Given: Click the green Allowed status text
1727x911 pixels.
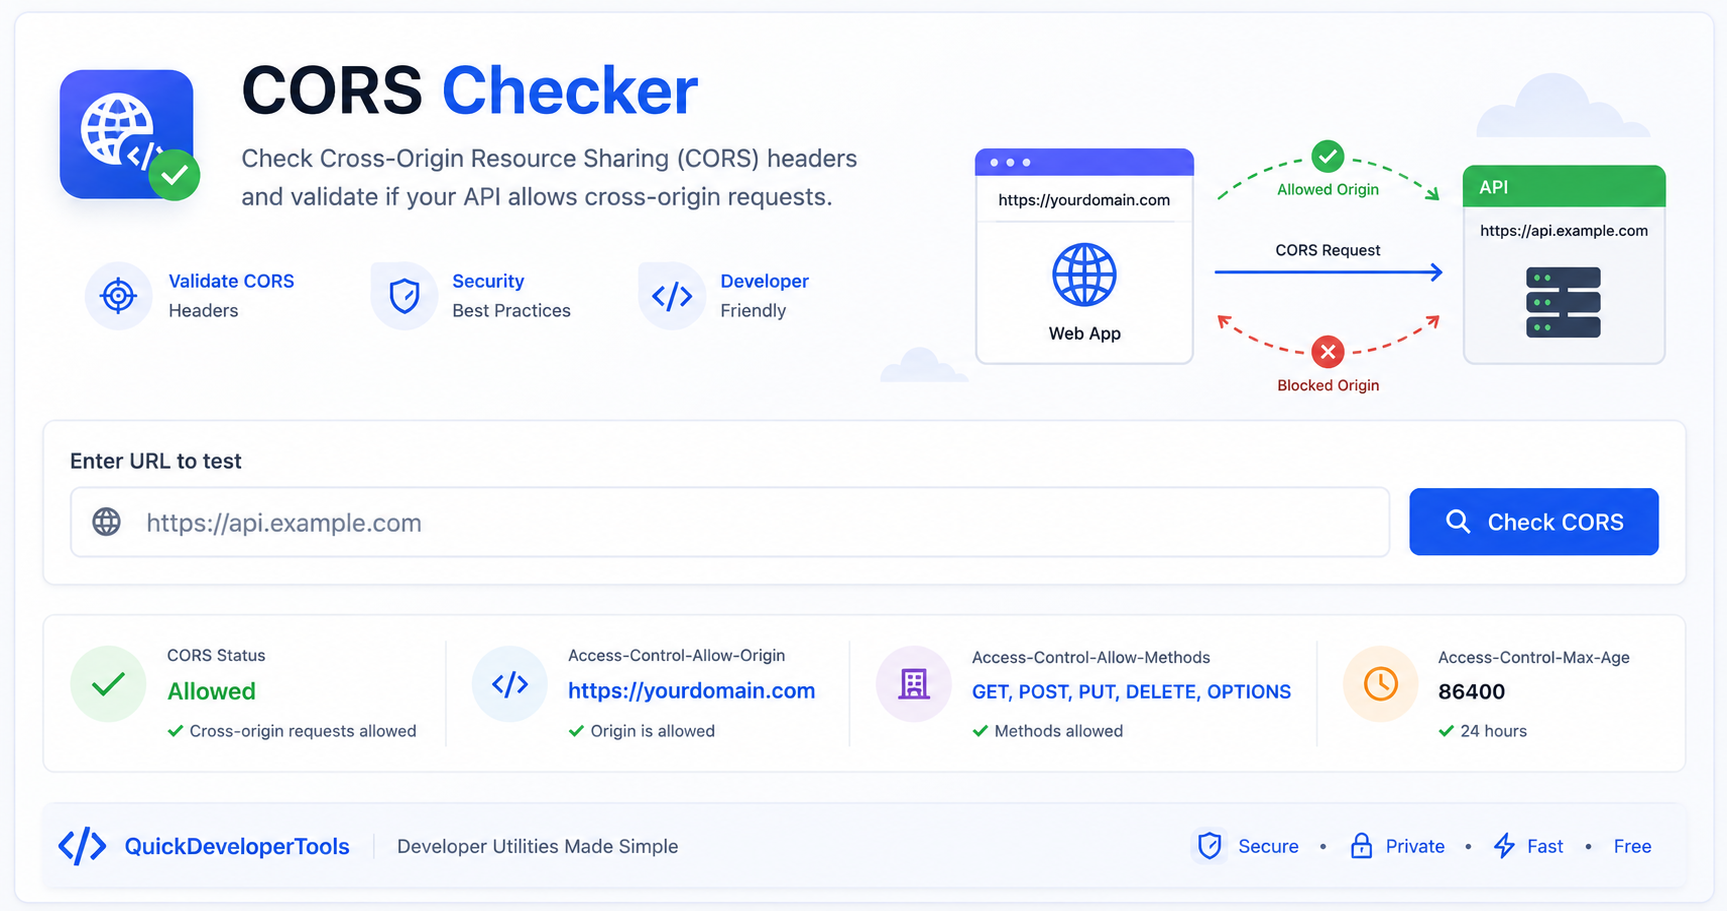Looking at the screenshot, I should point(211,691).
